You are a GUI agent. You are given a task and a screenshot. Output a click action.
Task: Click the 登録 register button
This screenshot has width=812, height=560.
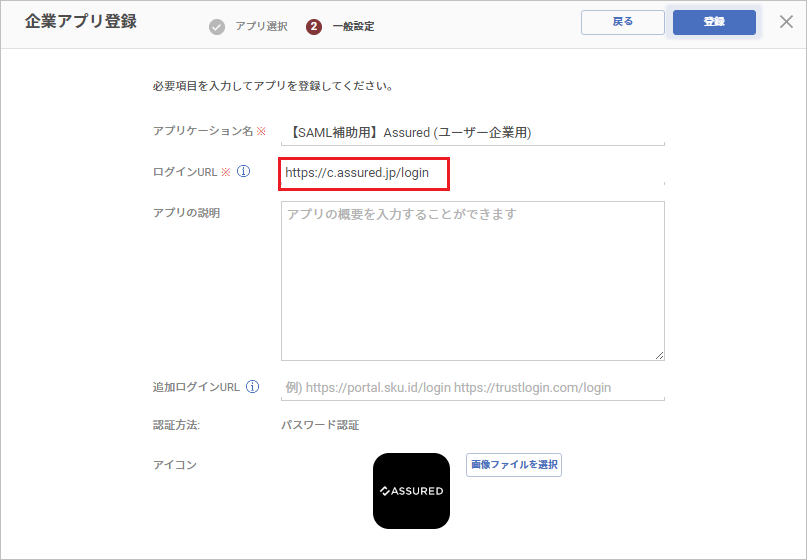click(x=714, y=22)
